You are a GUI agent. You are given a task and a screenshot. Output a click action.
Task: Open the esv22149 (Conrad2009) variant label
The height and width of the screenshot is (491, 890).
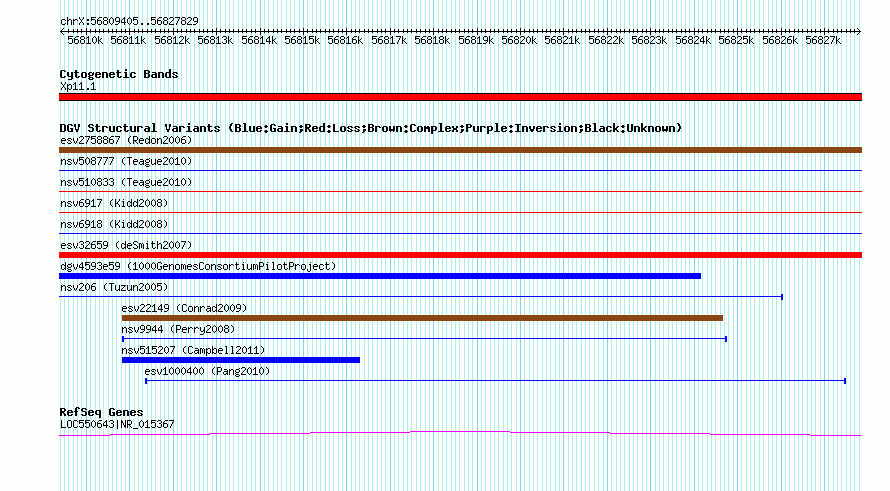pyautogui.click(x=184, y=308)
